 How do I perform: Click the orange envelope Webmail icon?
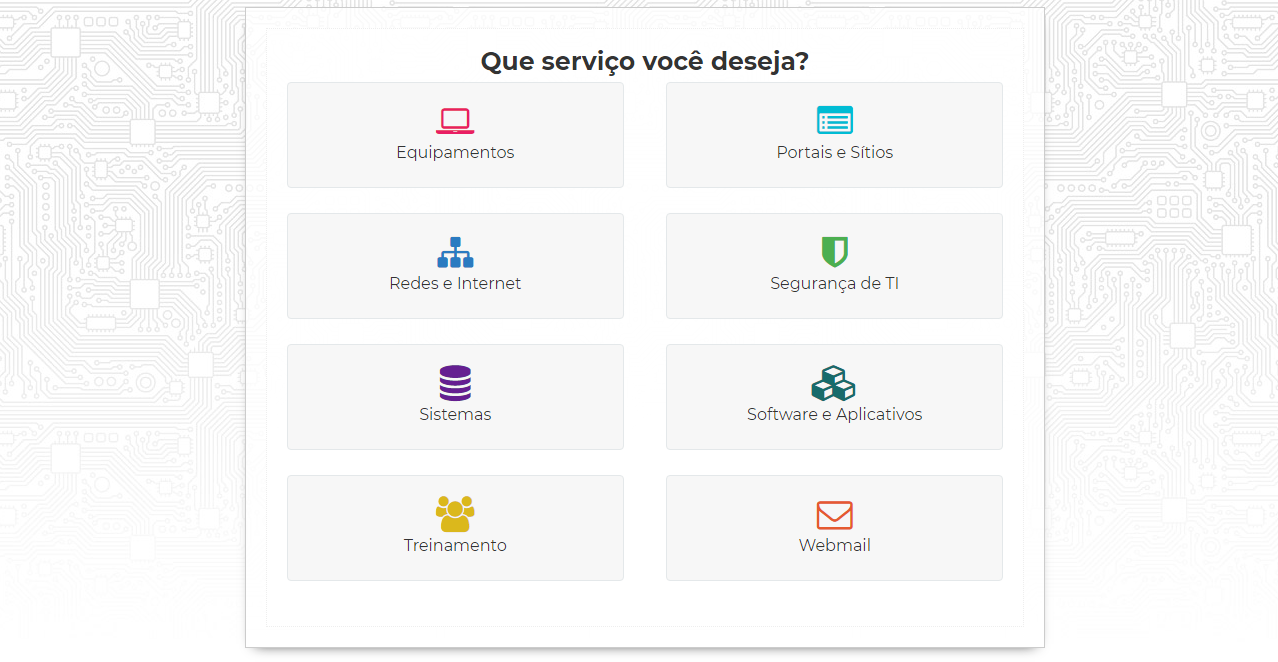tap(834, 515)
